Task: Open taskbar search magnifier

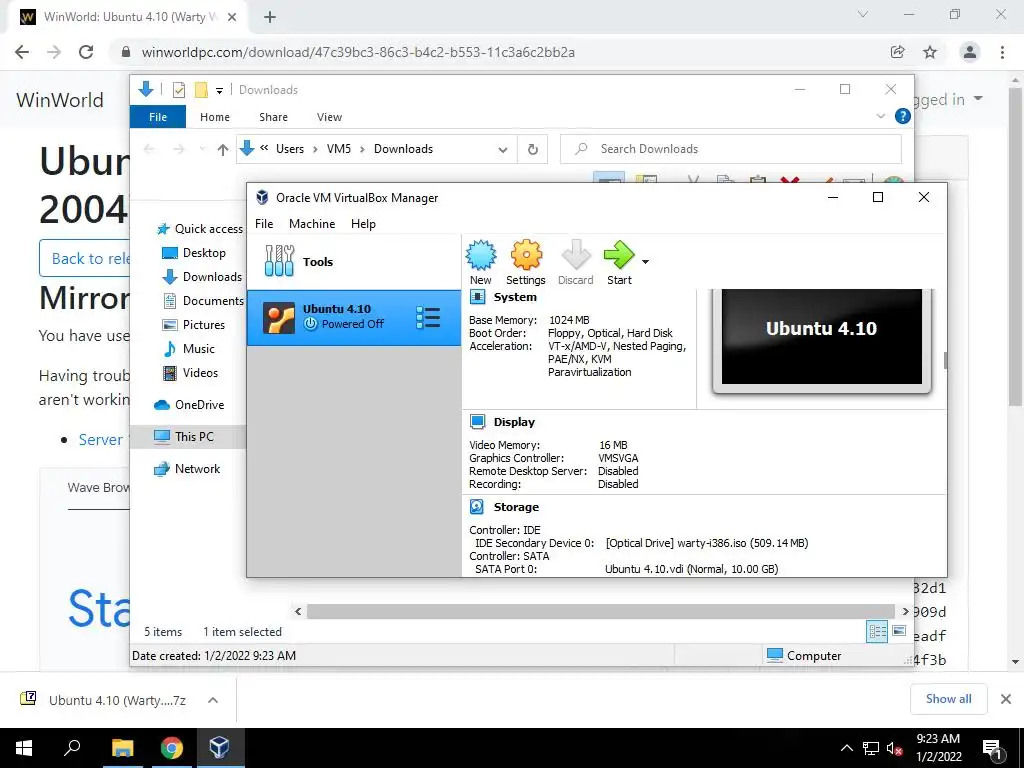Action: (x=72, y=748)
